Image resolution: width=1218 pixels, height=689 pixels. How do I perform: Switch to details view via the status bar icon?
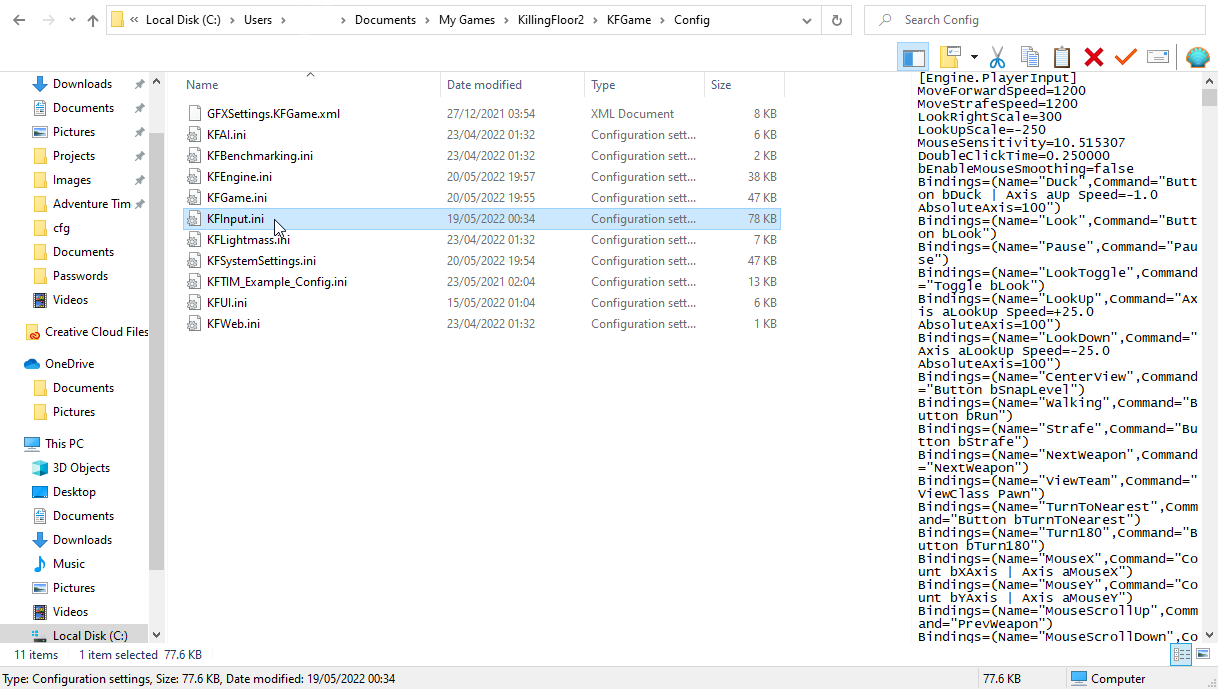coord(1181,654)
